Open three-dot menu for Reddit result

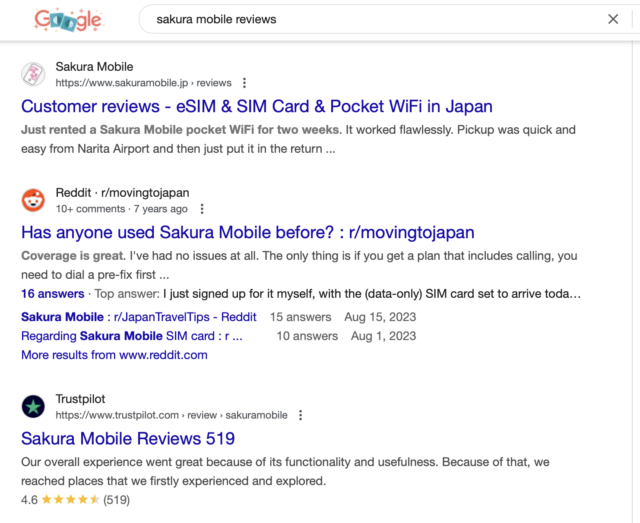[202, 209]
